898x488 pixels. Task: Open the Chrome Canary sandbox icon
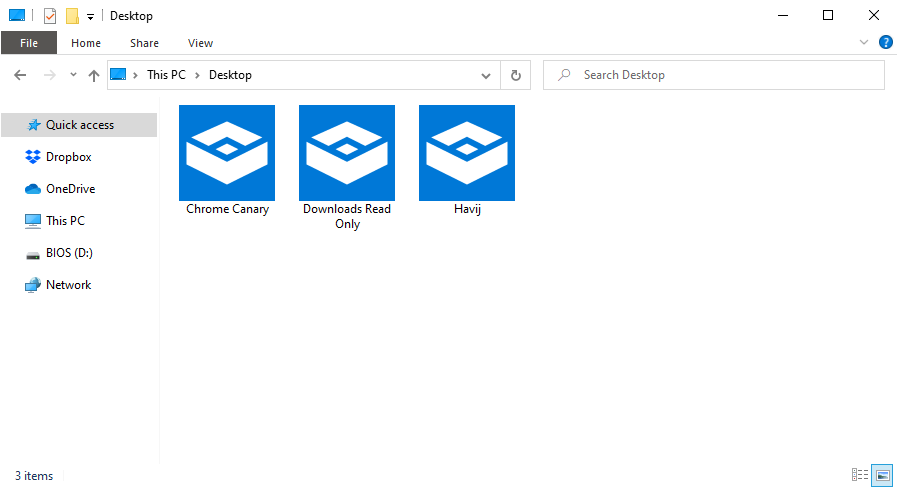[227, 153]
